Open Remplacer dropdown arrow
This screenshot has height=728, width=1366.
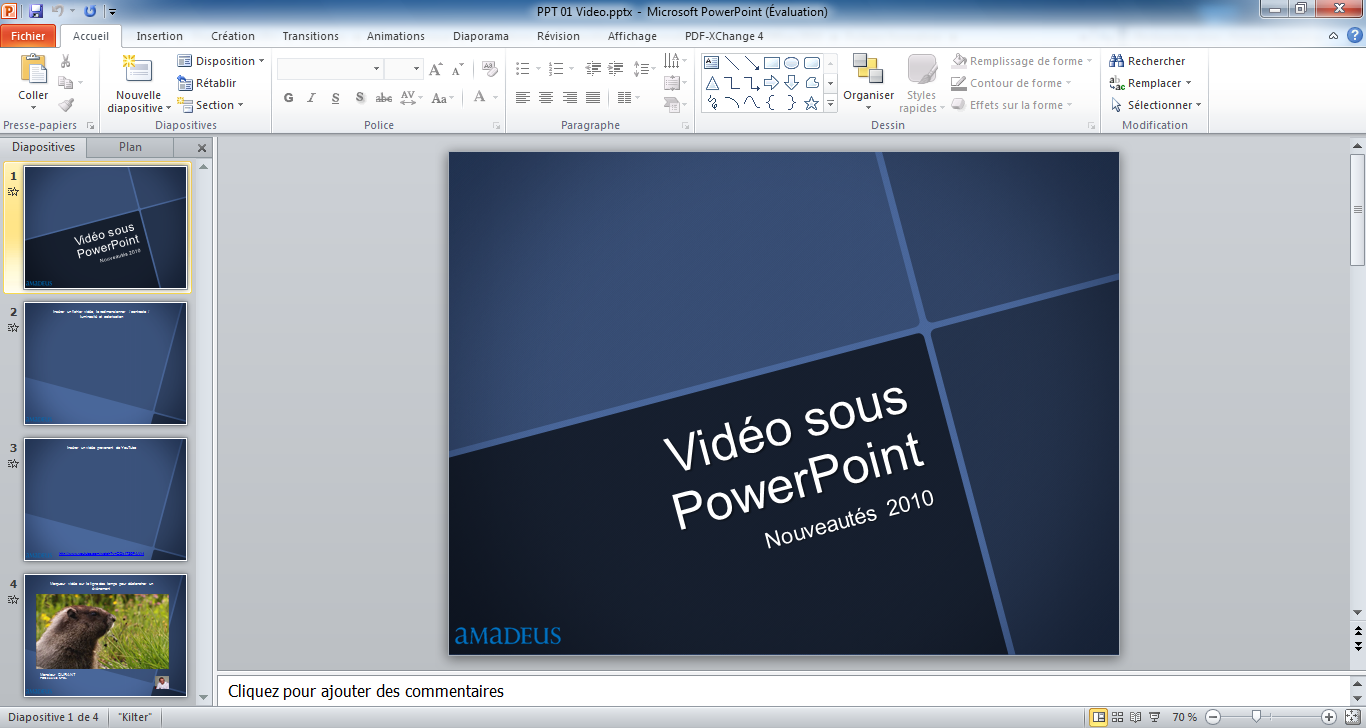point(1189,83)
